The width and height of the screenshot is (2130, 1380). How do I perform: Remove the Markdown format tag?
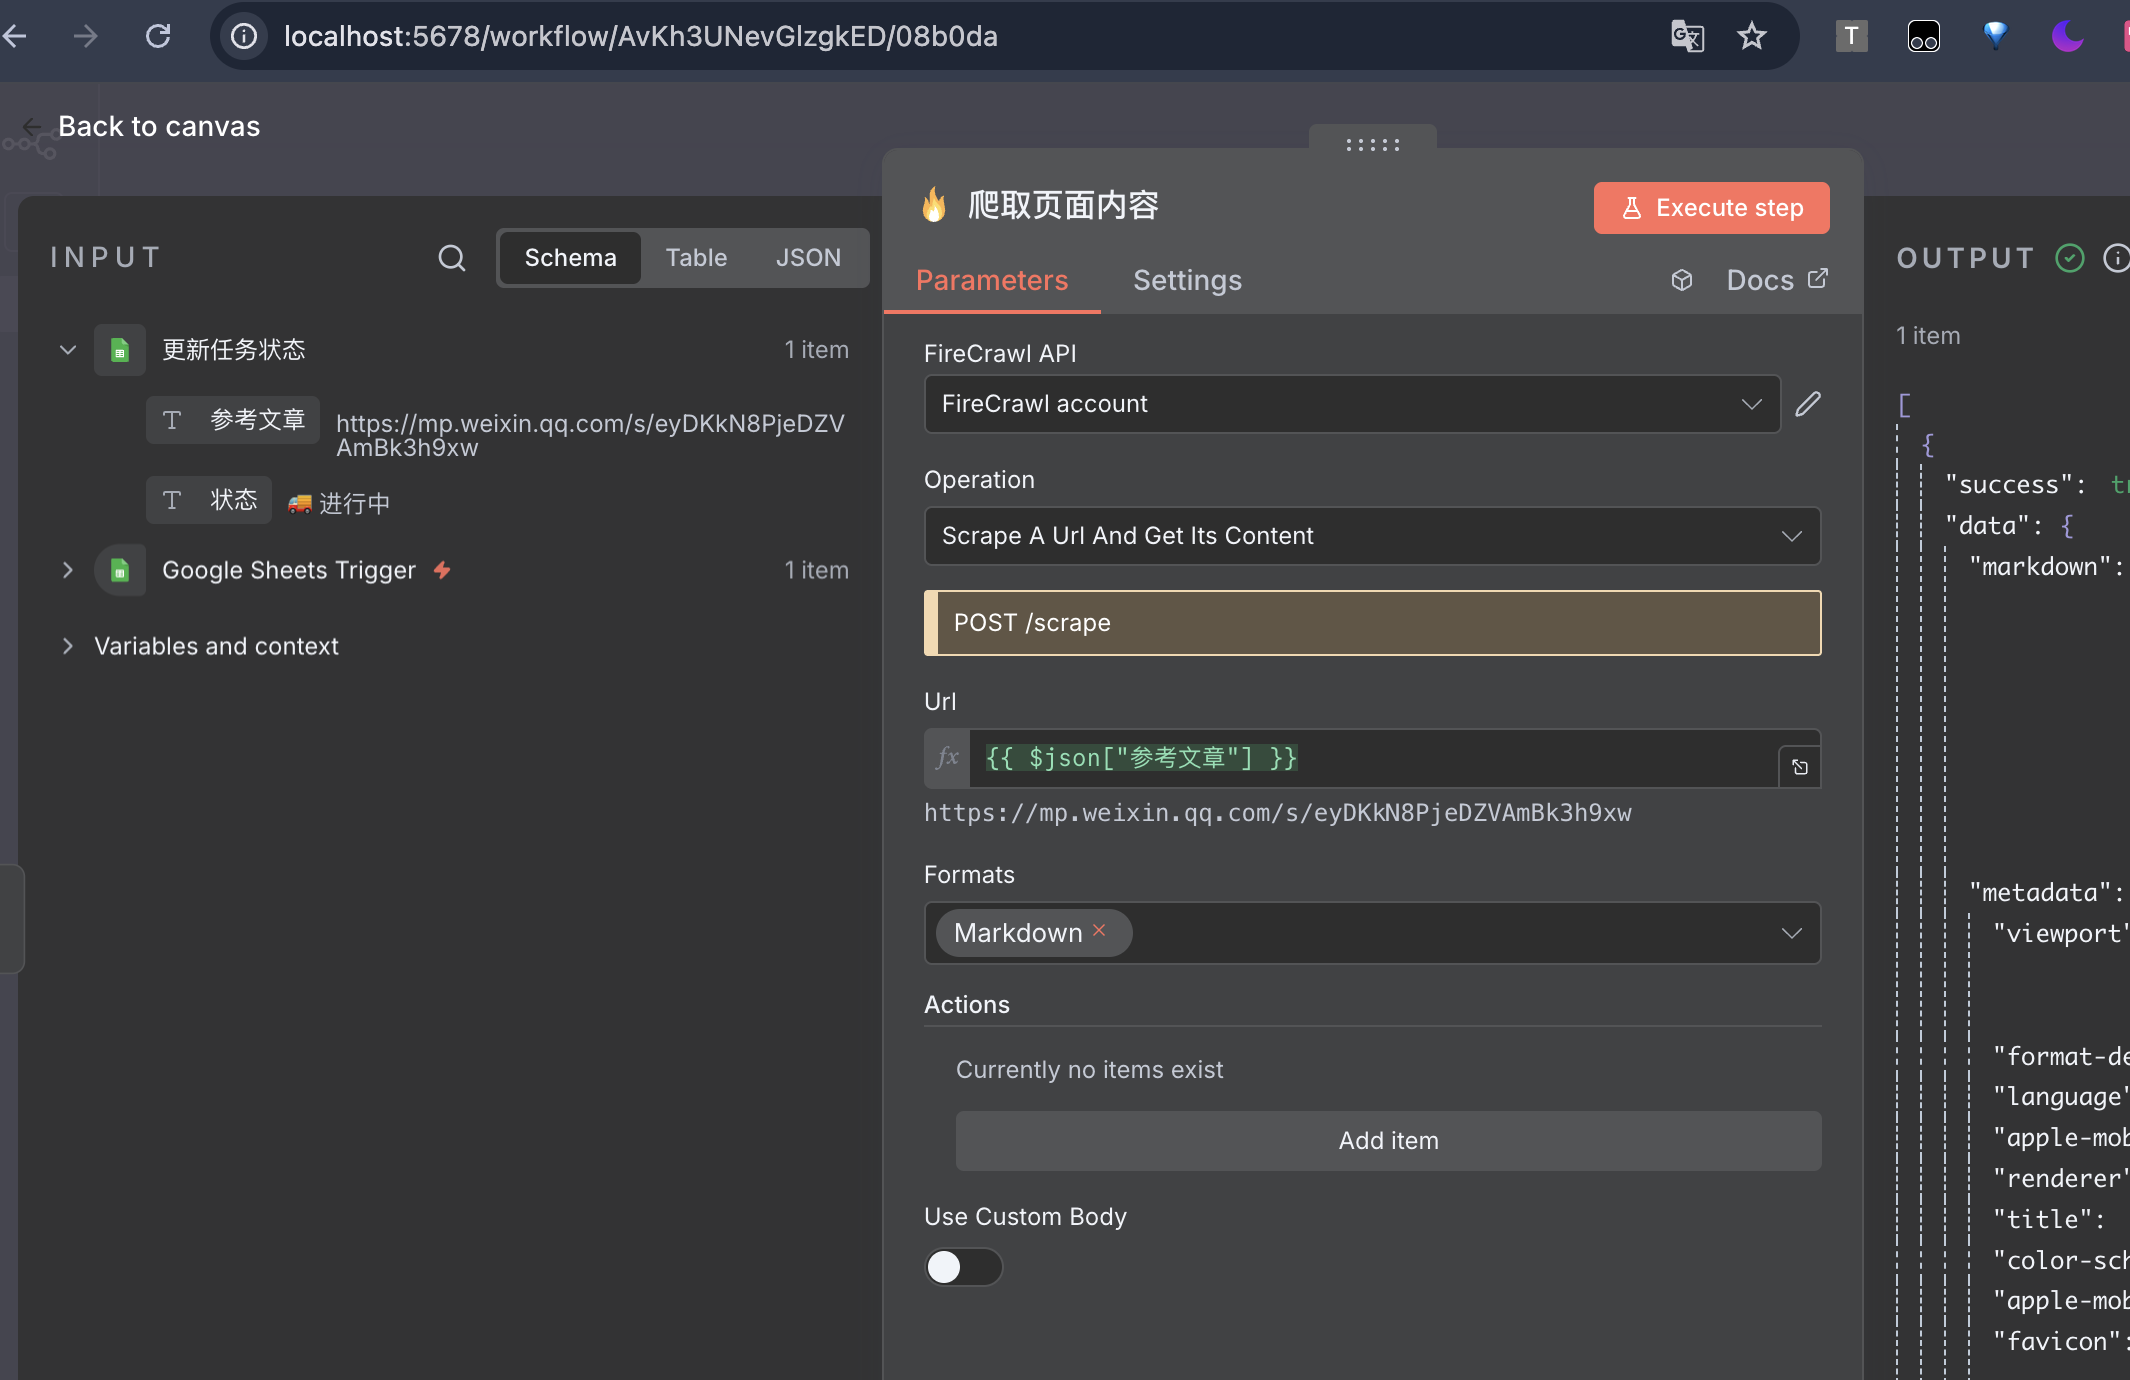click(x=1099, y=930)
